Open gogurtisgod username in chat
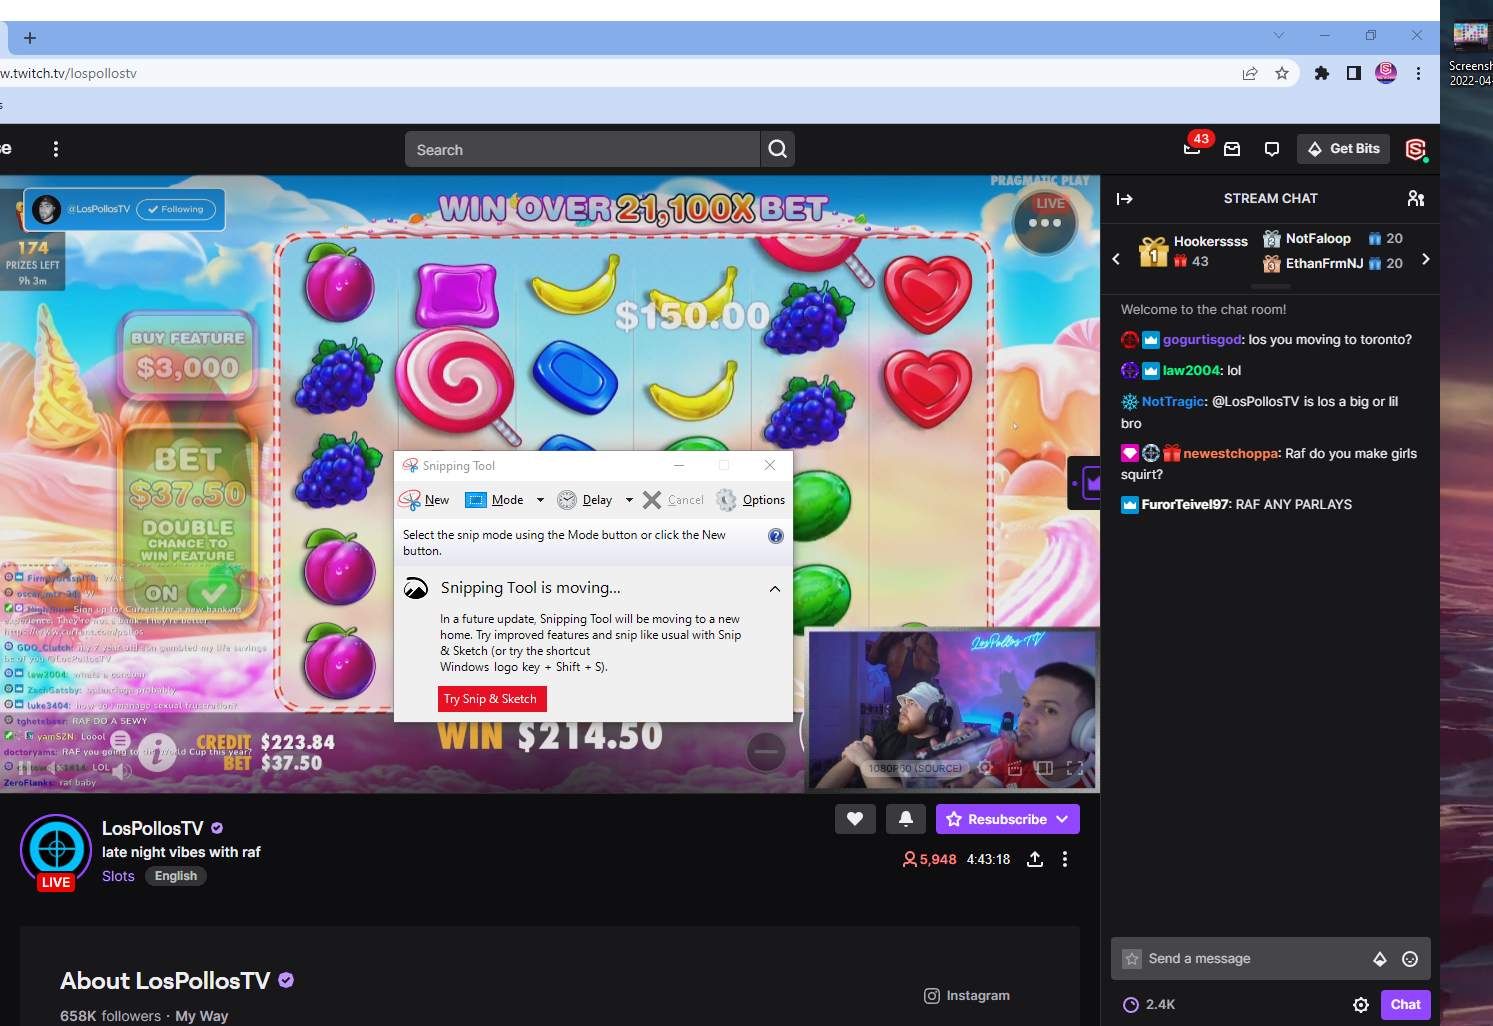1493x1026 pixels. coord(1202,340)
